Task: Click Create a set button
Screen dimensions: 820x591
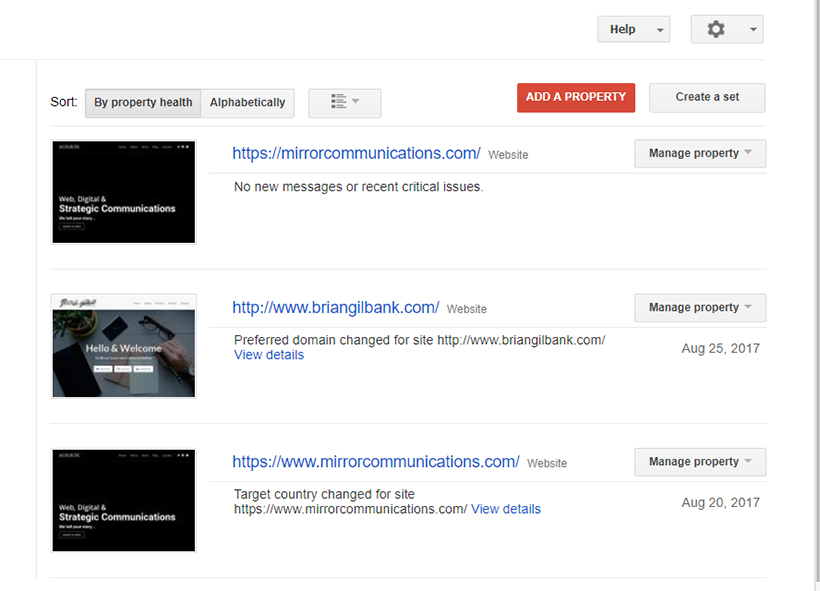Action: pos(707,97)
